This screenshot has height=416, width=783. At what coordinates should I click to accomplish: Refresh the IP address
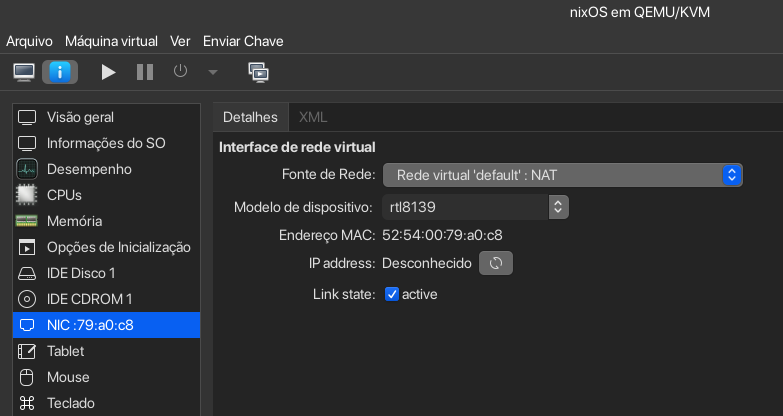pos(496,263)
